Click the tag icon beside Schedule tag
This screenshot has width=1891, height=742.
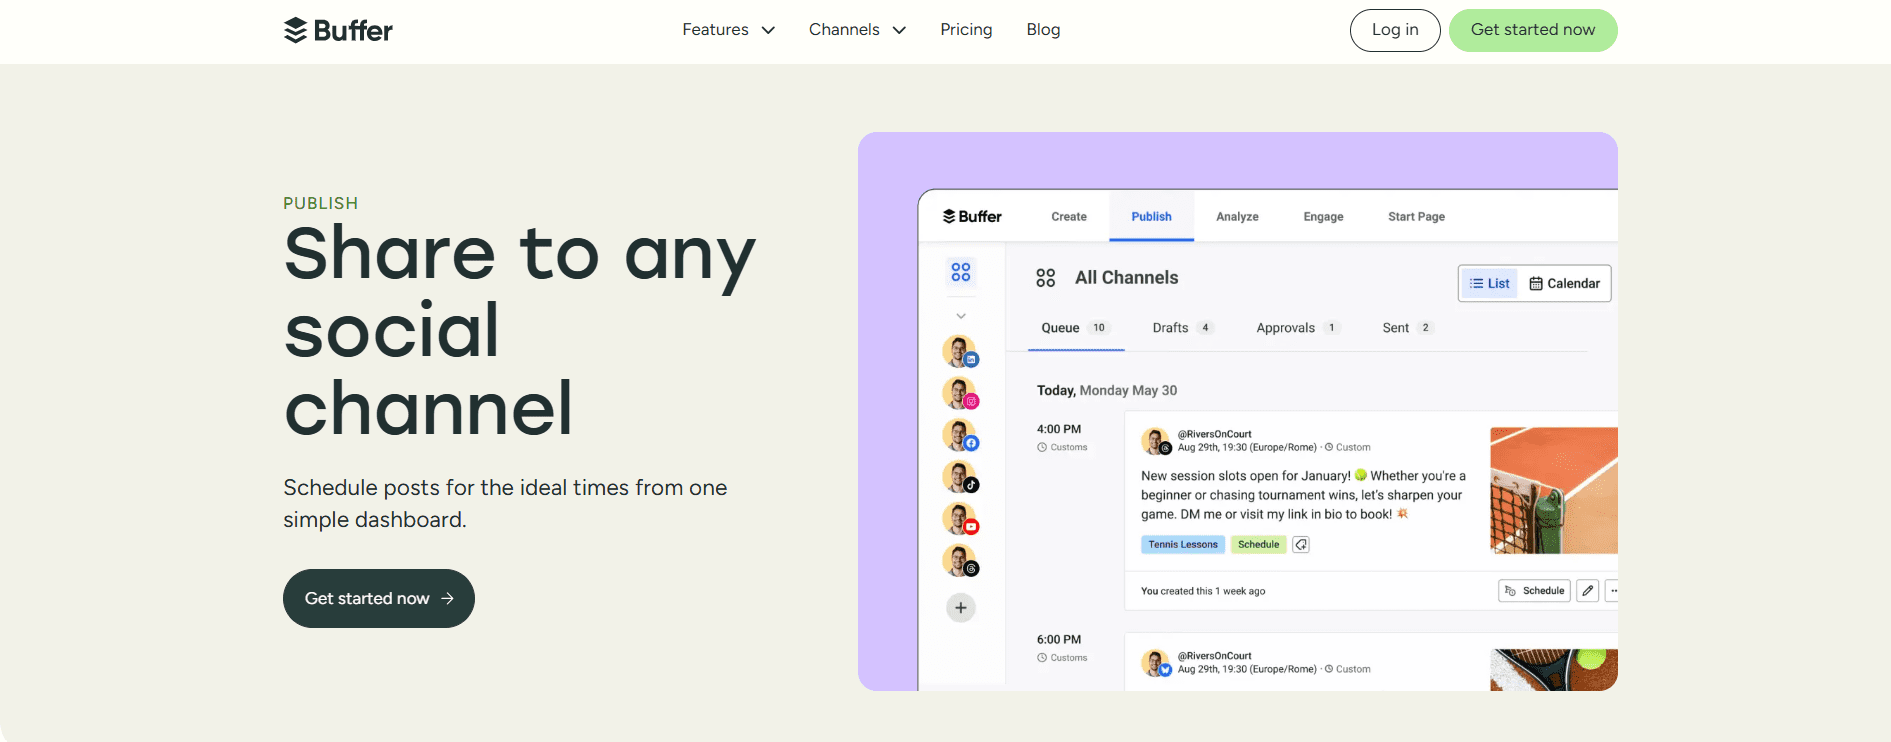pyautogui.click(x=1301, y=544)
